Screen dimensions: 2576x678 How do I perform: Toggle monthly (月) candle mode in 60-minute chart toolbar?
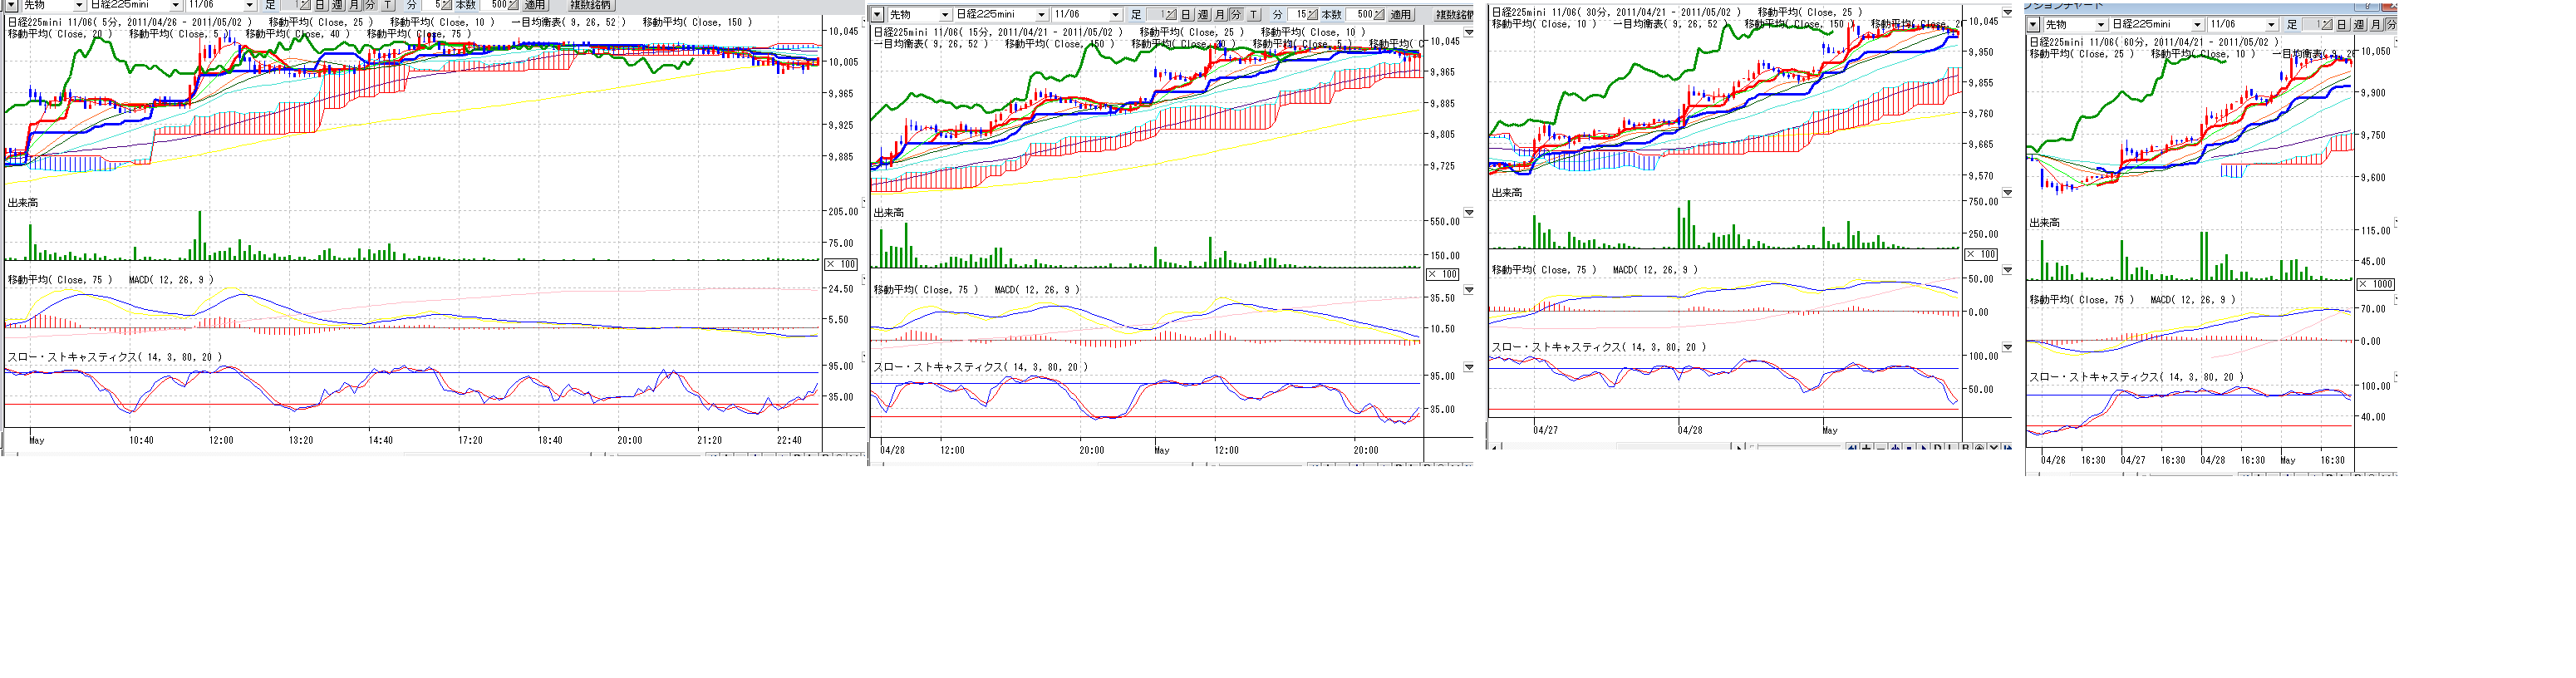pyautogui.click(x=2376, y=25)
